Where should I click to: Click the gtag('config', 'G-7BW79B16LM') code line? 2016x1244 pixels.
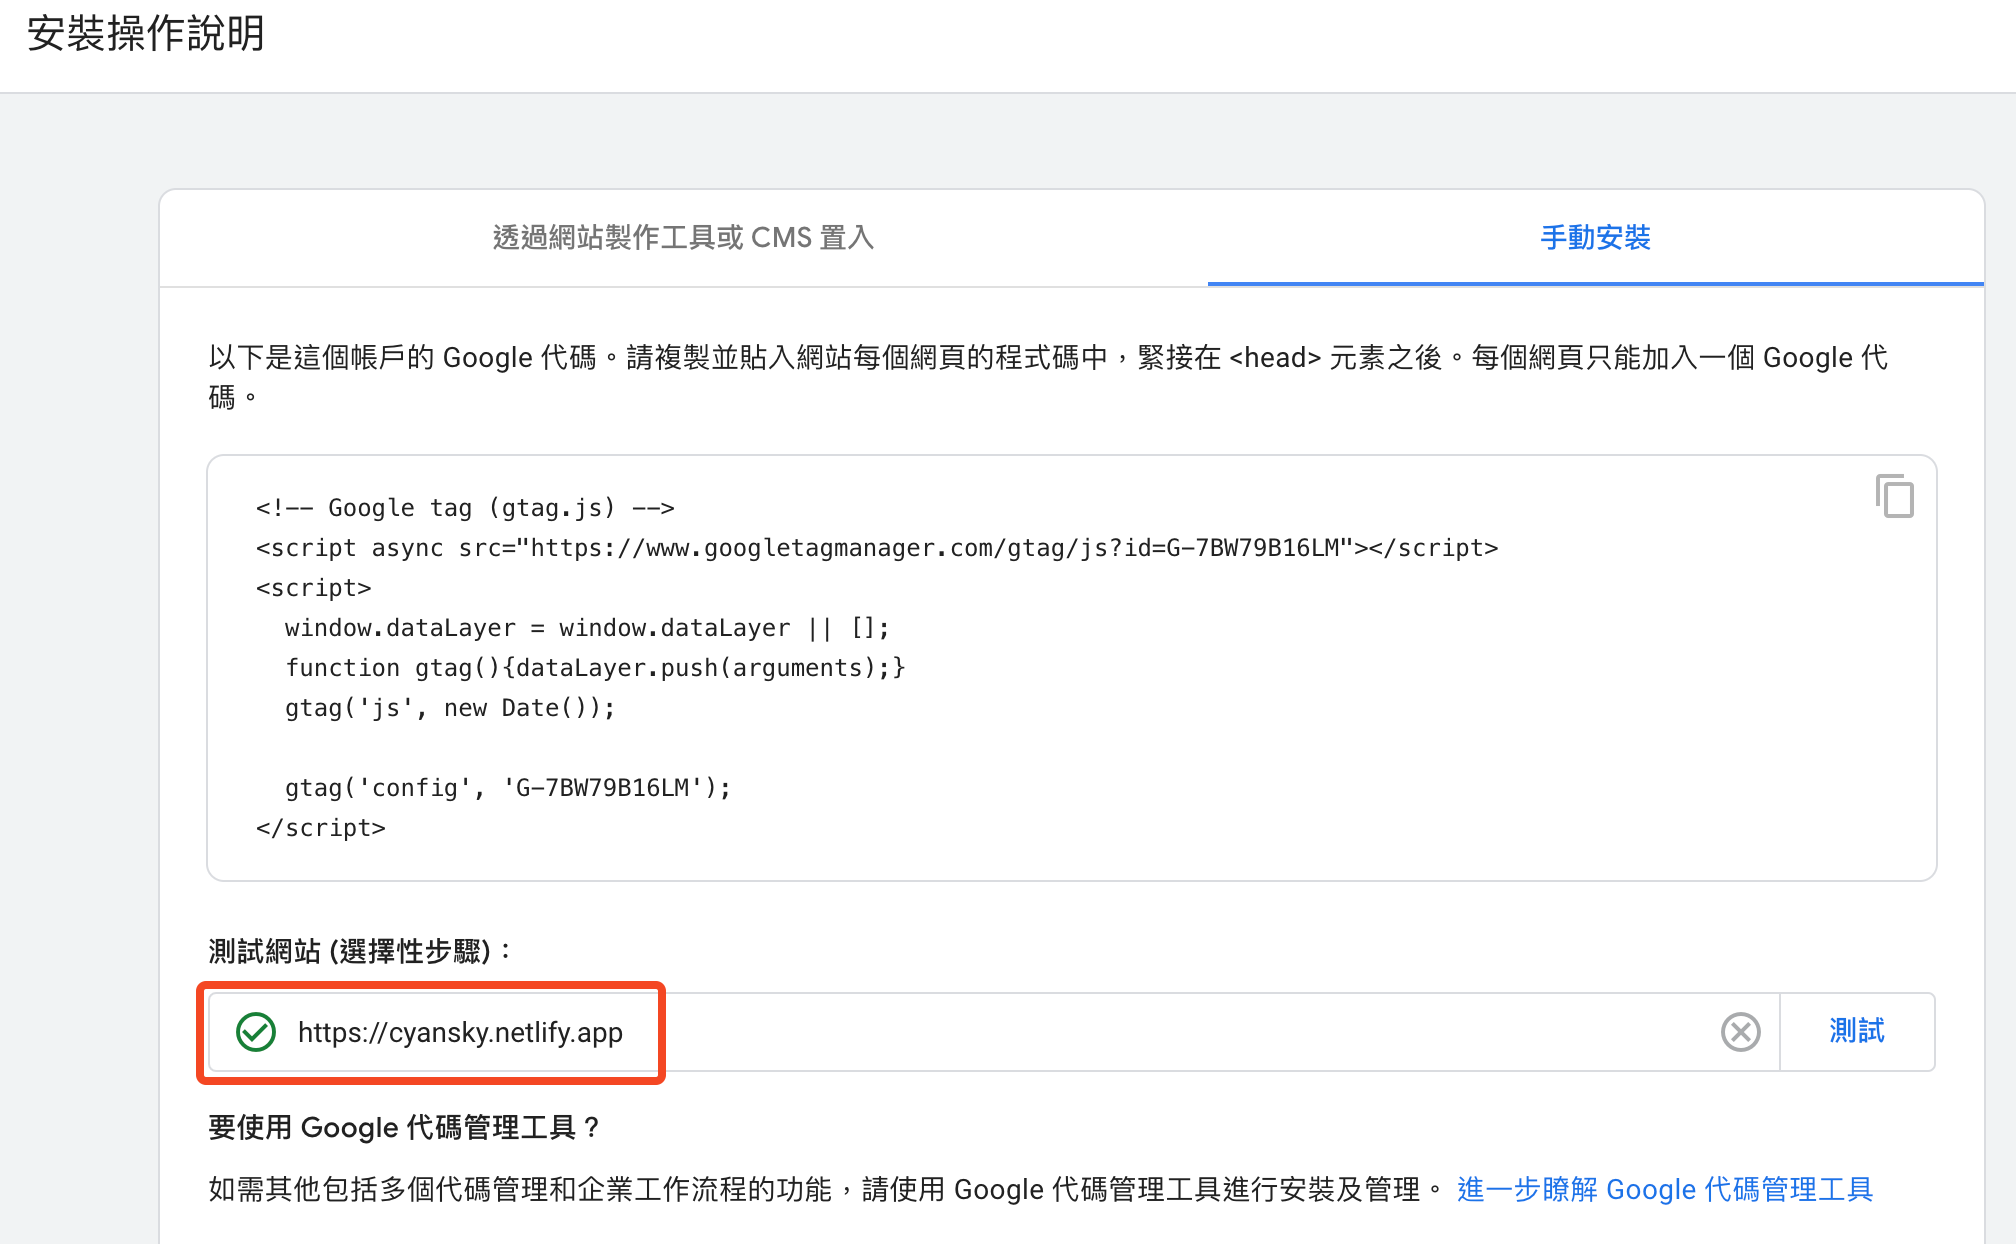click(x=508, y=788)
